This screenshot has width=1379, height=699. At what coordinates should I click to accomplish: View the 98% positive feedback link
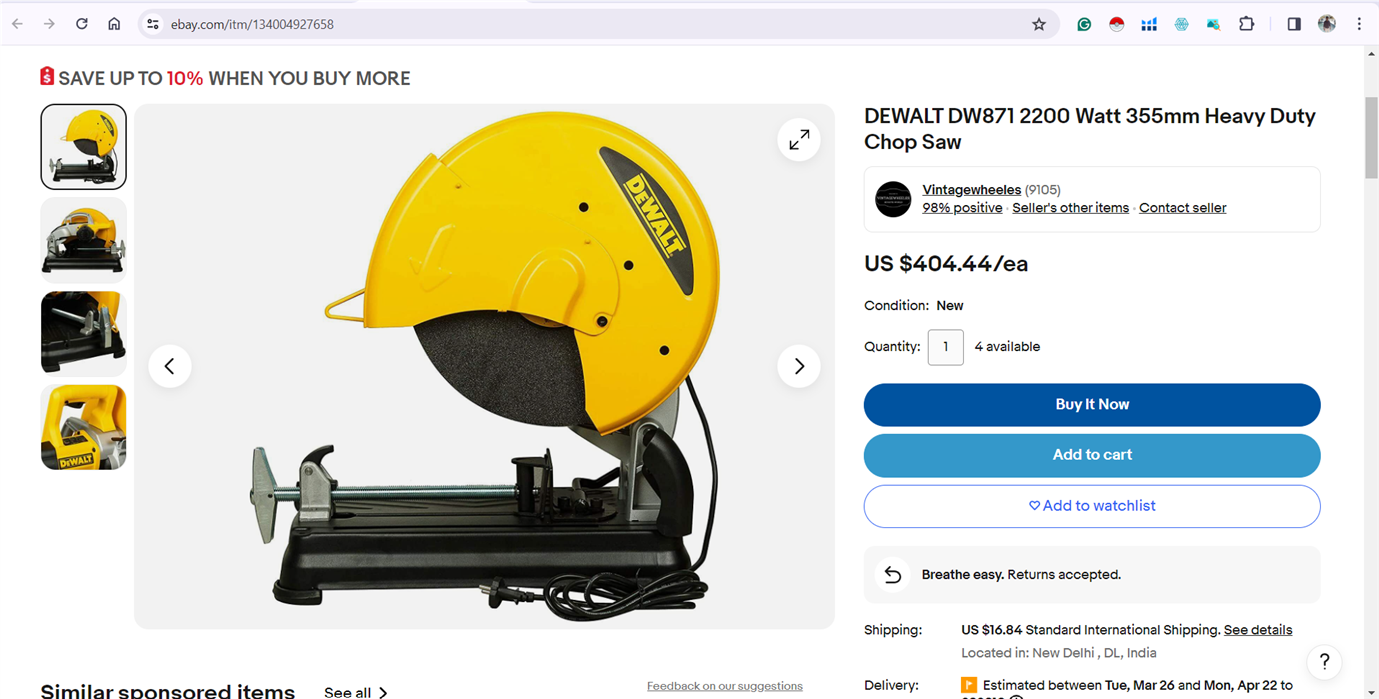[x=962, y=208]
